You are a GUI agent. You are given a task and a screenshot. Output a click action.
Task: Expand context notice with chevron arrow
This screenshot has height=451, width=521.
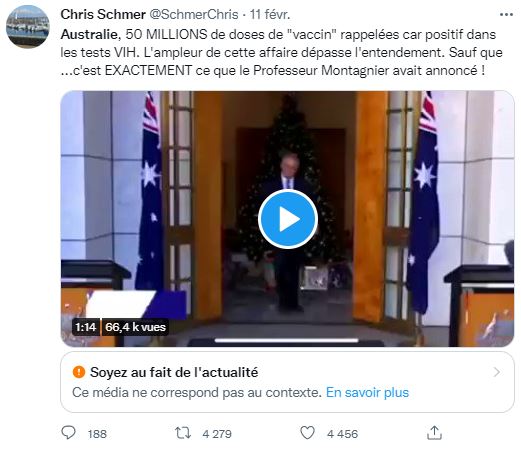click(x=497, y=372)
